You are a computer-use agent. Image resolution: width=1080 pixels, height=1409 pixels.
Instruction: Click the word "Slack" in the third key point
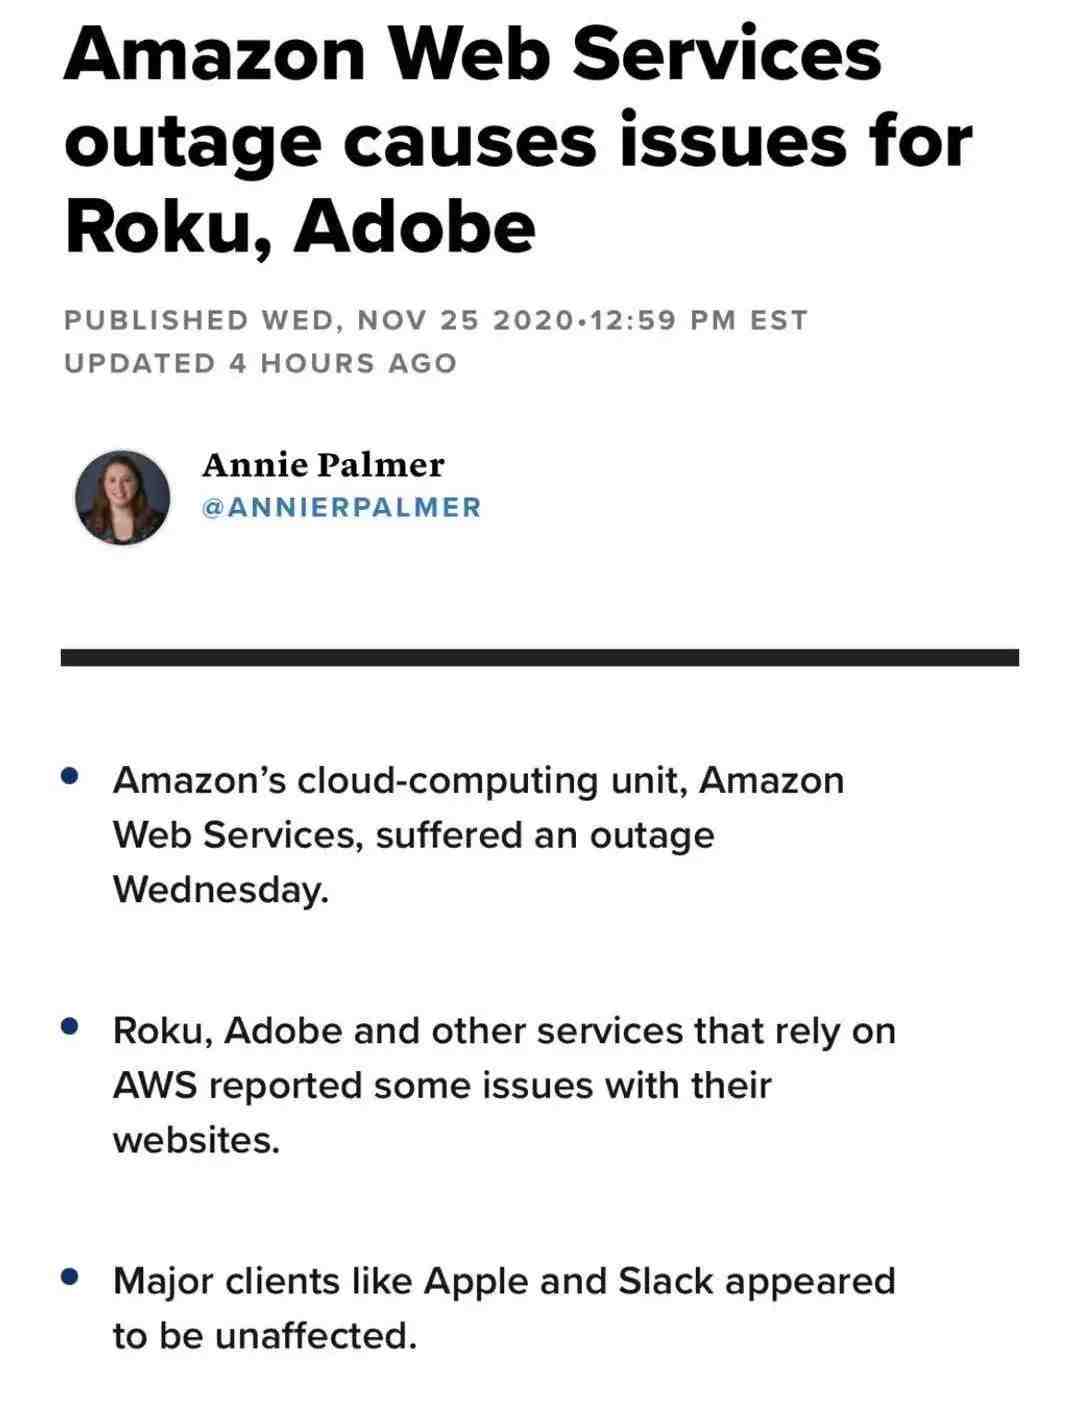(x=666, y=1280)
